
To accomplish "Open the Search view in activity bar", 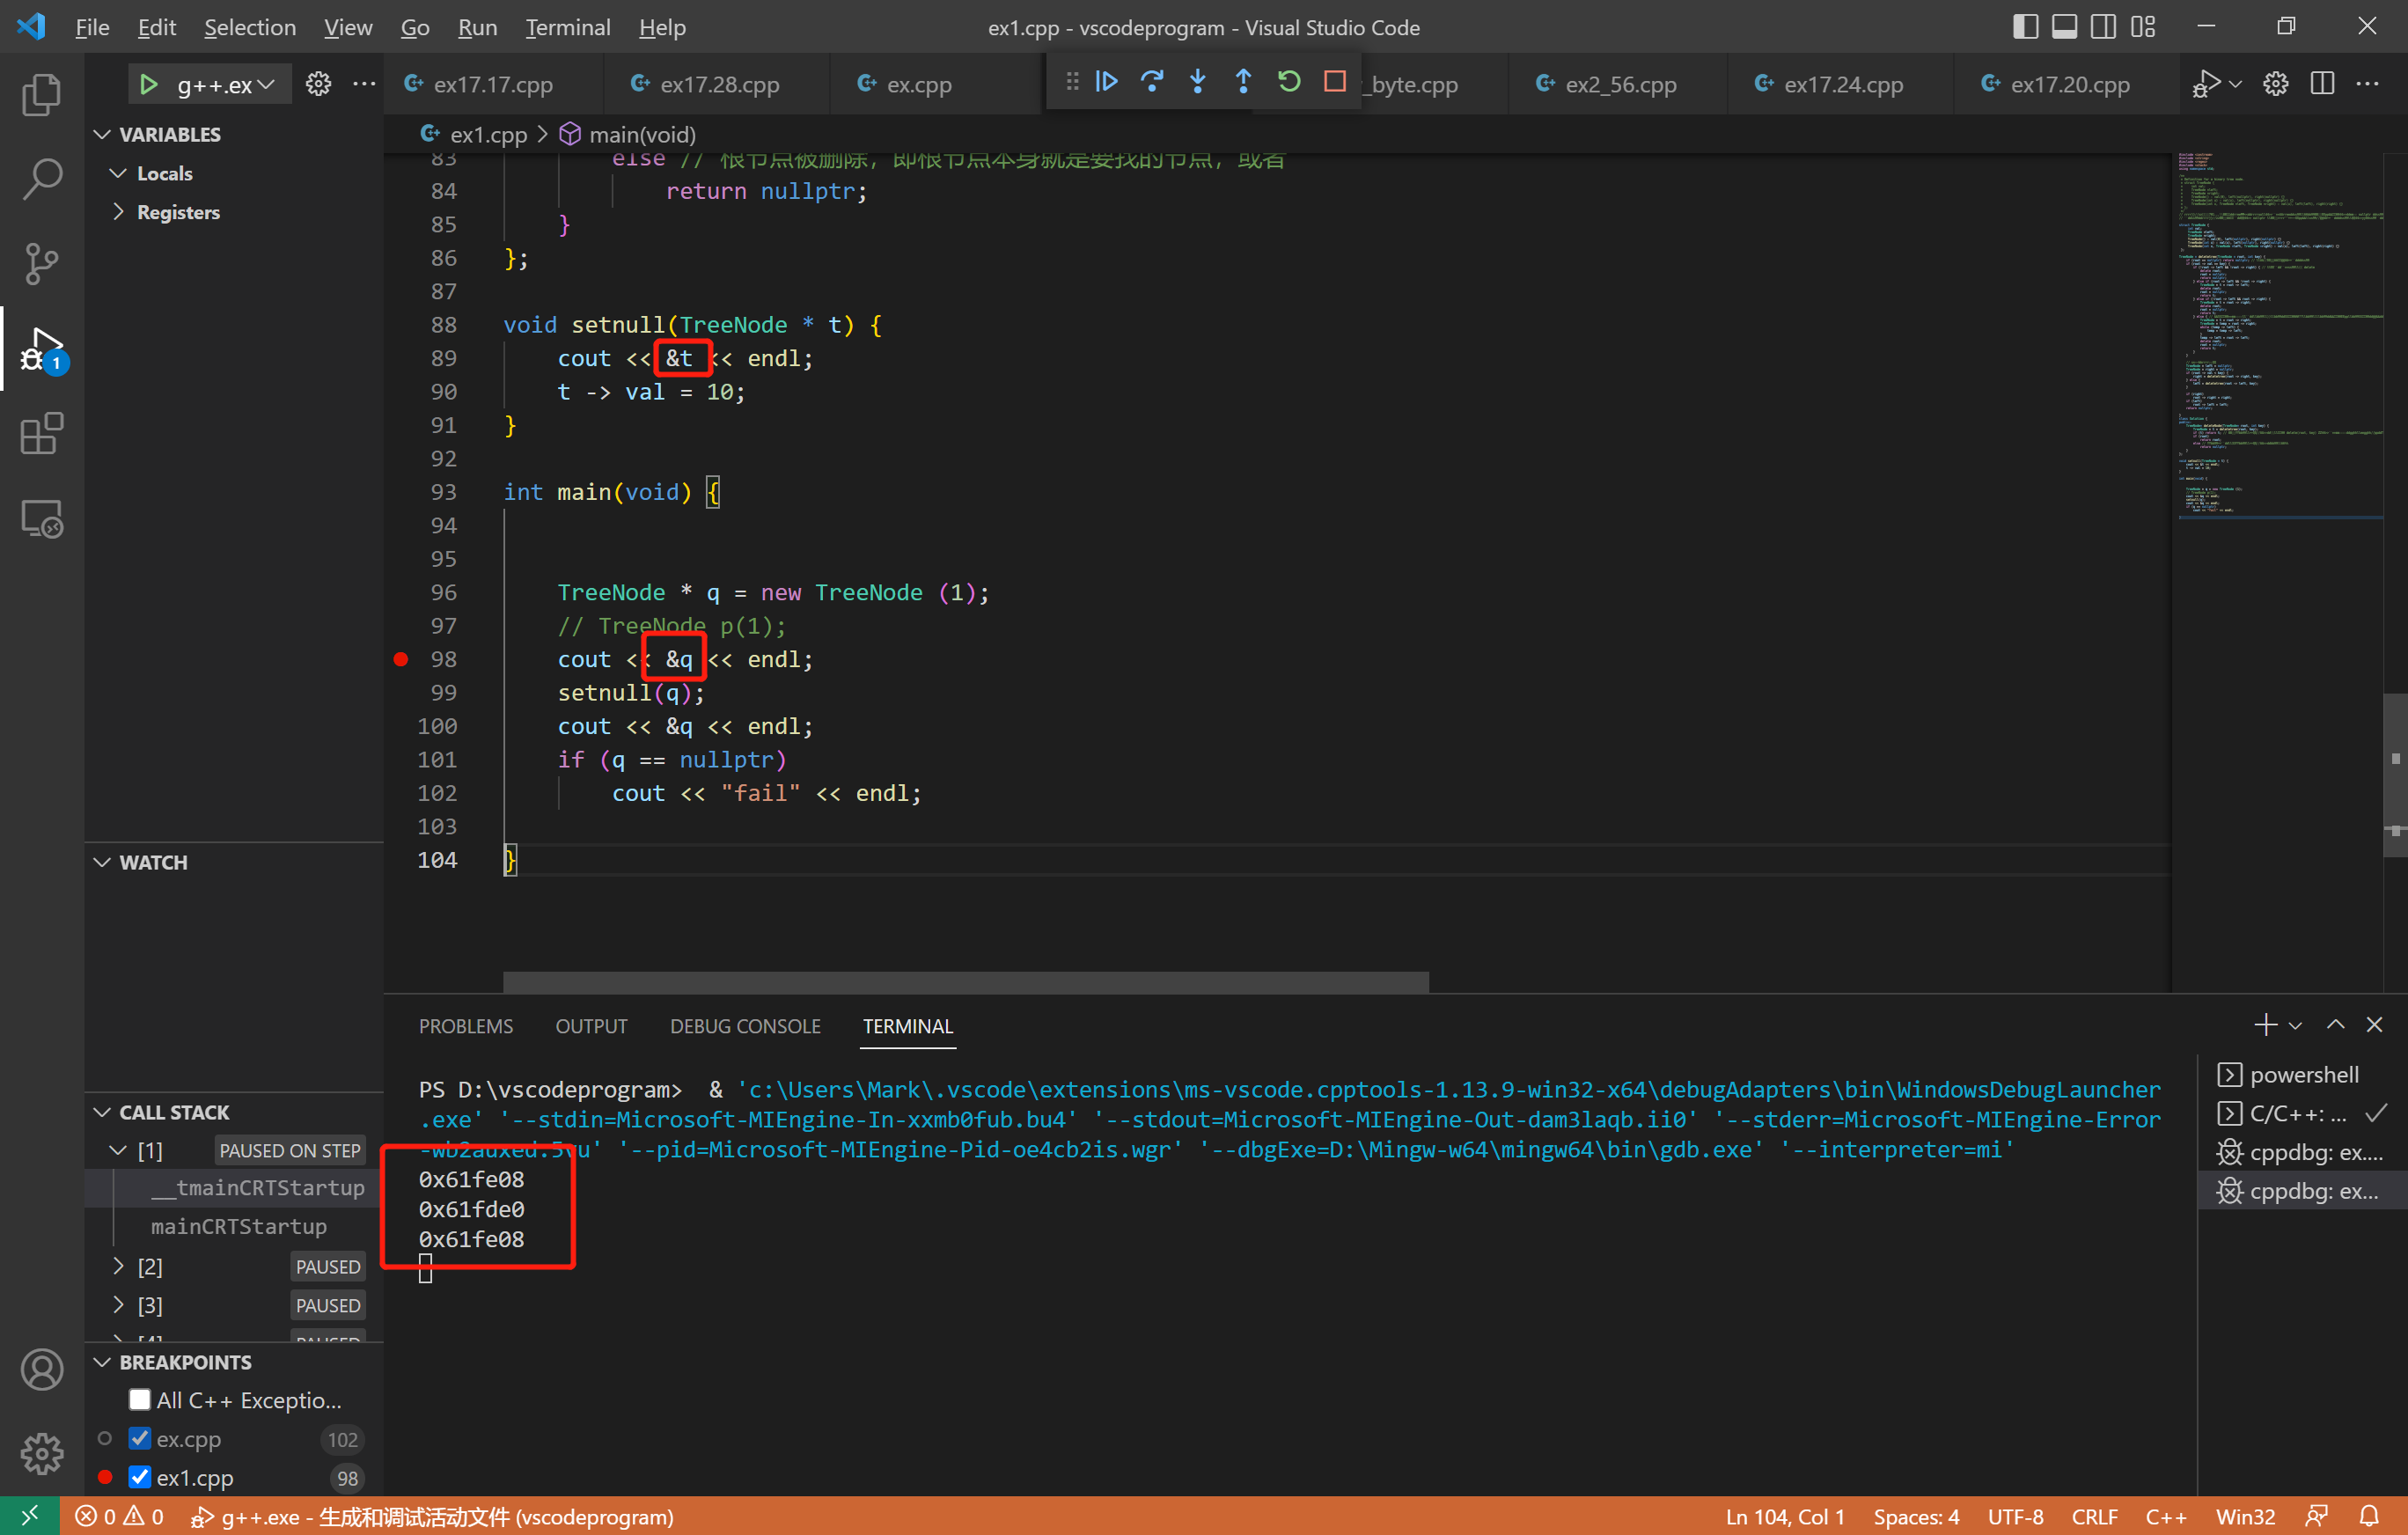I will click(x=41, y=179).
